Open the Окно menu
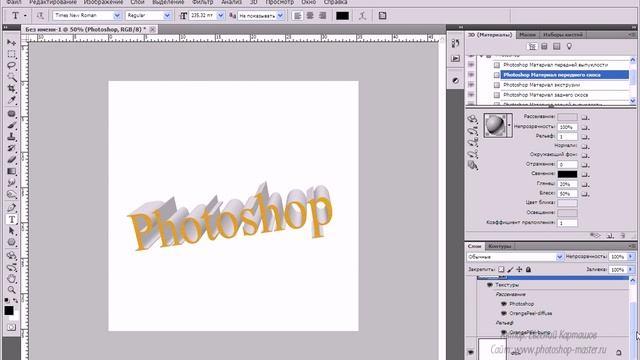 tap(309, 2)
